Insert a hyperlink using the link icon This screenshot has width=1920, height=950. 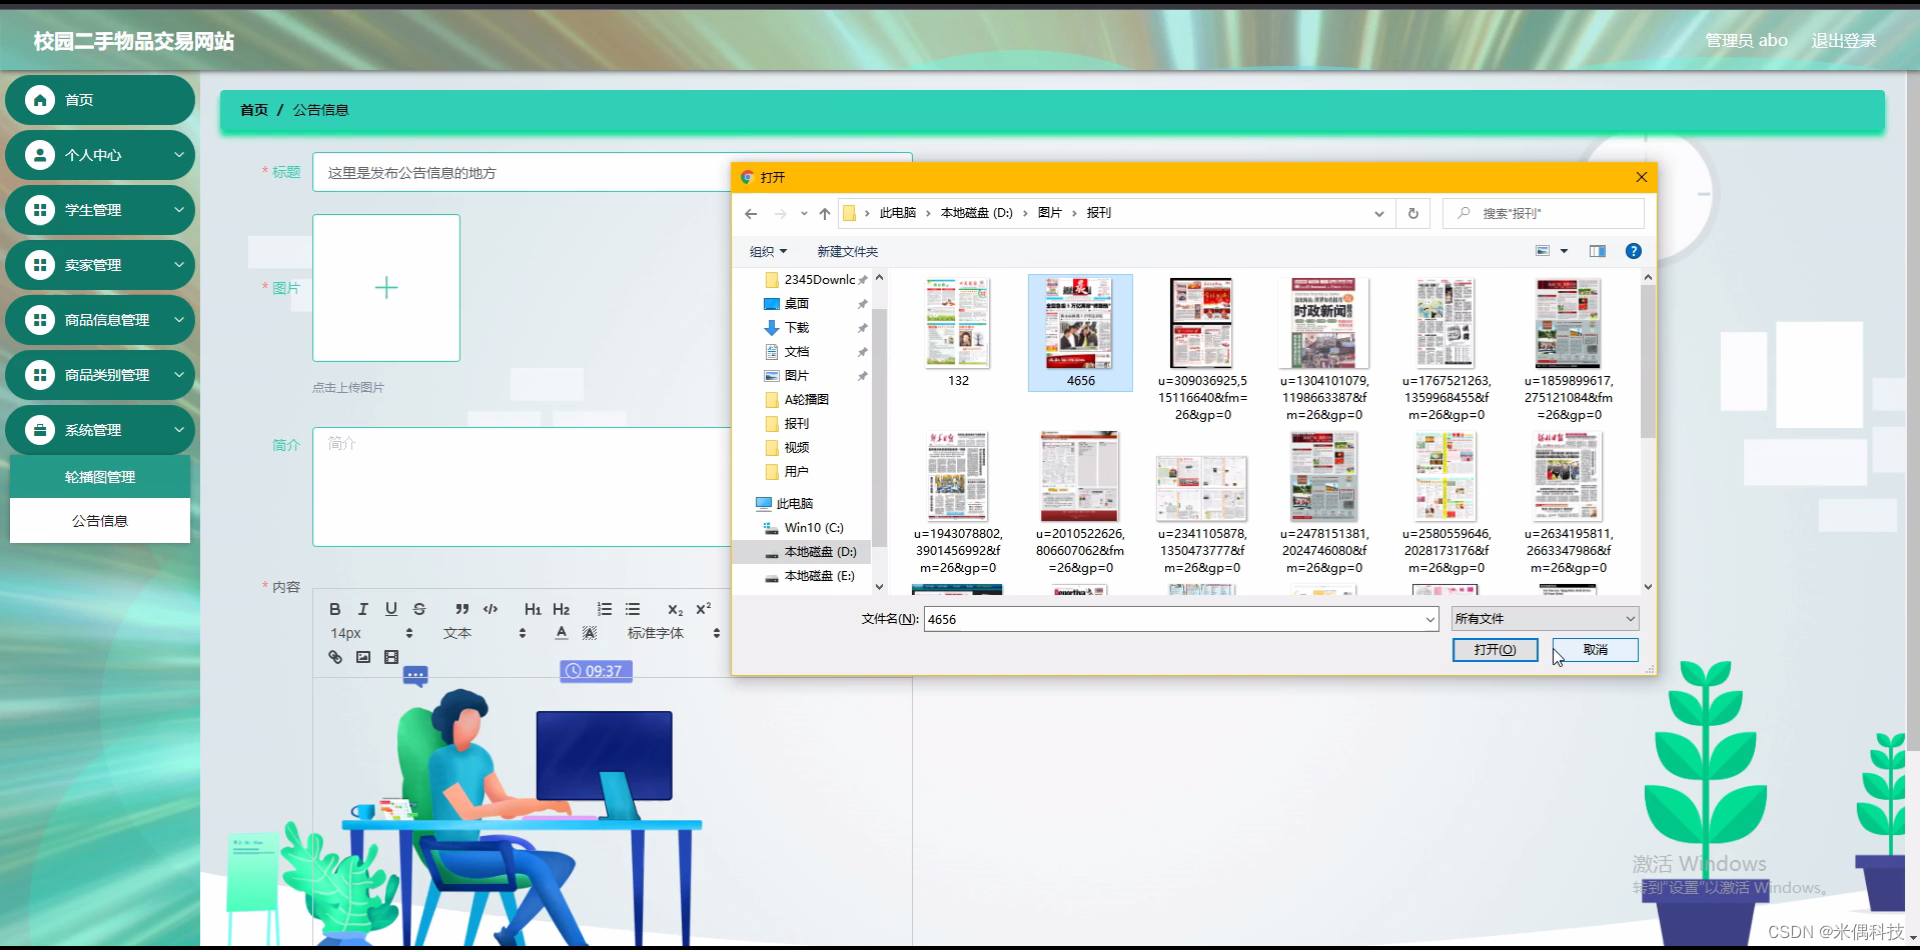click(335, 658)
